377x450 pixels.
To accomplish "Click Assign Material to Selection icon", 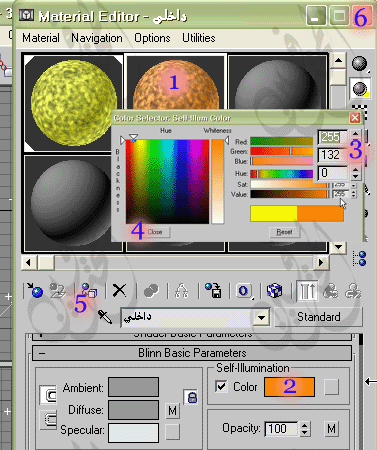I will pyautogui.click(x=88, y=290).
